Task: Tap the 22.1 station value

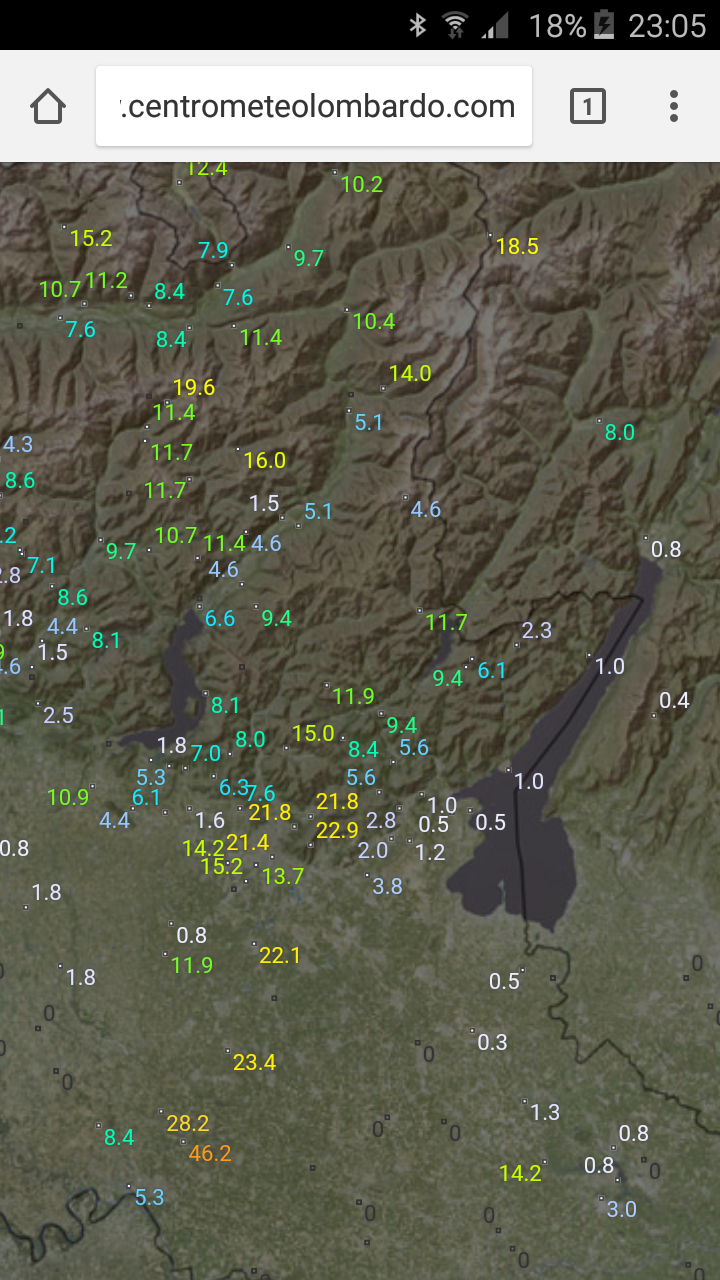Action: click(x=280, y=955)
